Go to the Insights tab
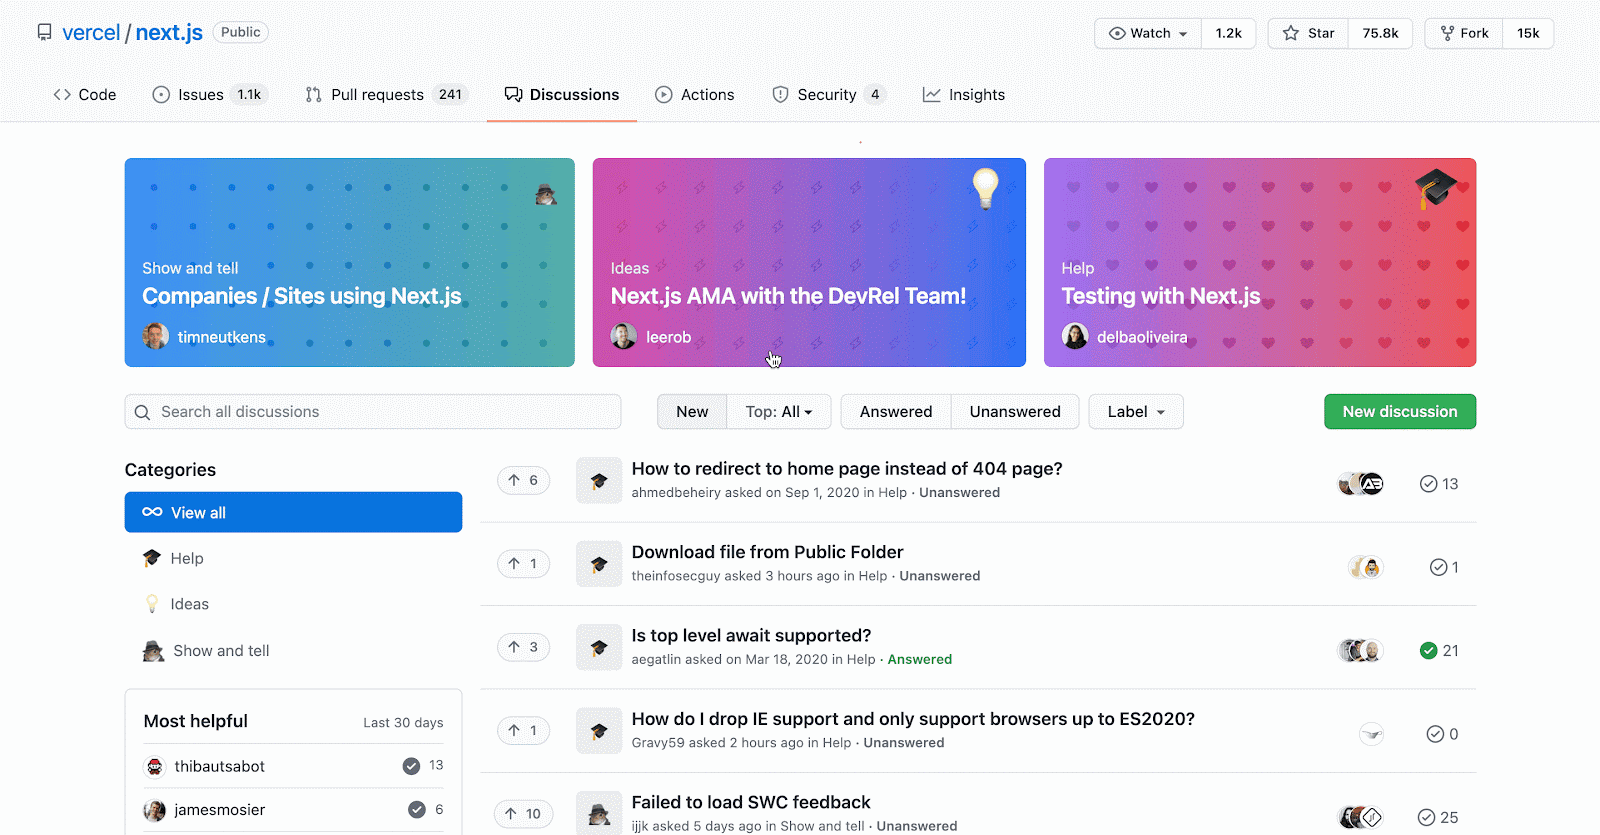 [964, 95]
